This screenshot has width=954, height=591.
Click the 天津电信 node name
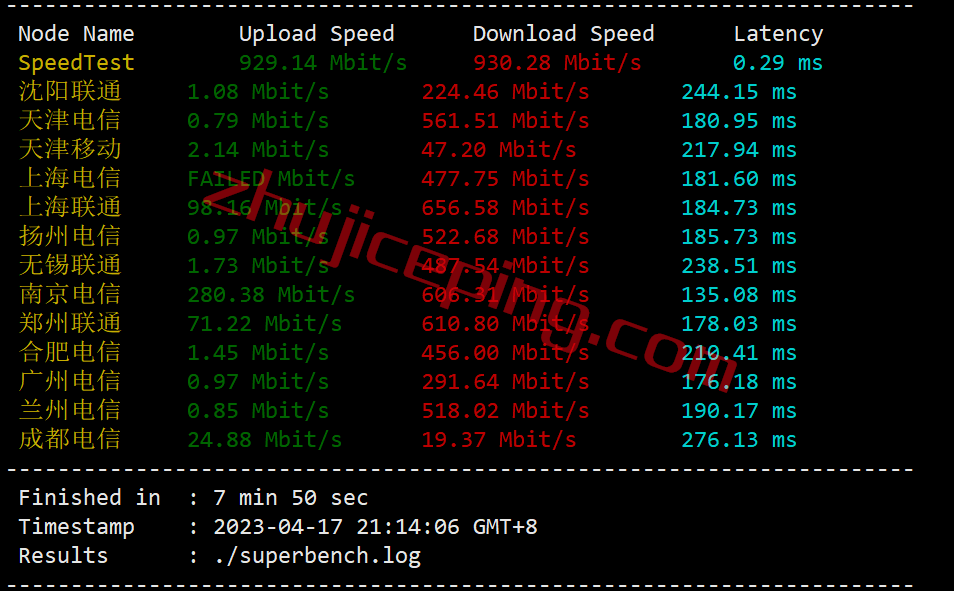pos(70,121)
